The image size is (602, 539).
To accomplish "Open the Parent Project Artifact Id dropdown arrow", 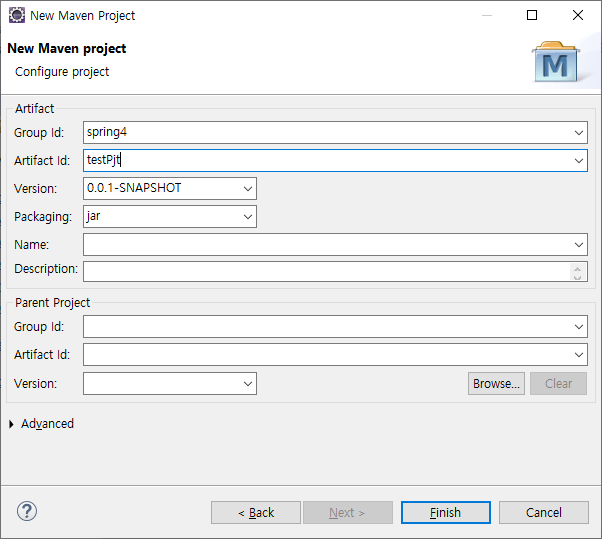I will pos(579,355).
